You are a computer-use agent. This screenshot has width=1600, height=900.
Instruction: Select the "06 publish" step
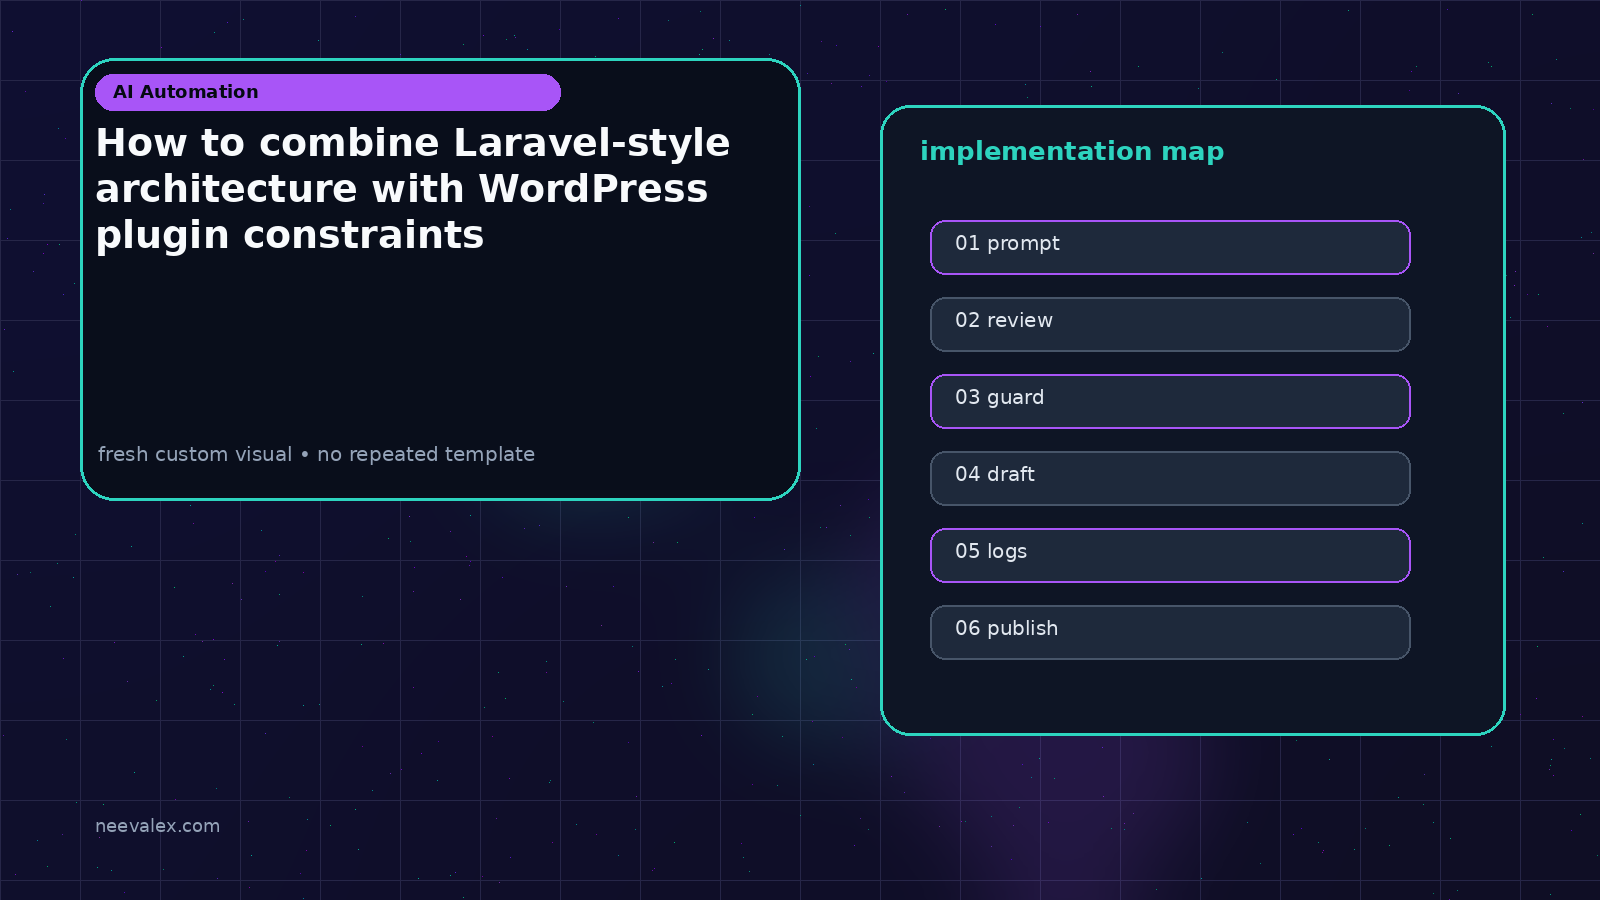(x=1170, y=632)
